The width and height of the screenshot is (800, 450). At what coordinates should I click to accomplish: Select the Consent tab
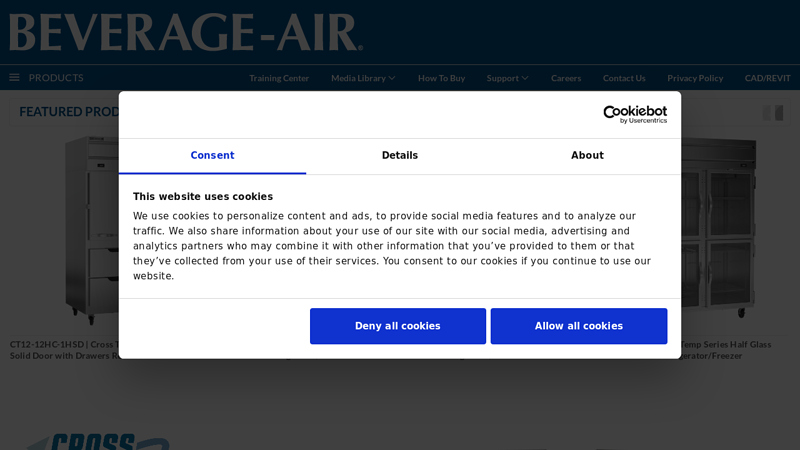point(212,156)
